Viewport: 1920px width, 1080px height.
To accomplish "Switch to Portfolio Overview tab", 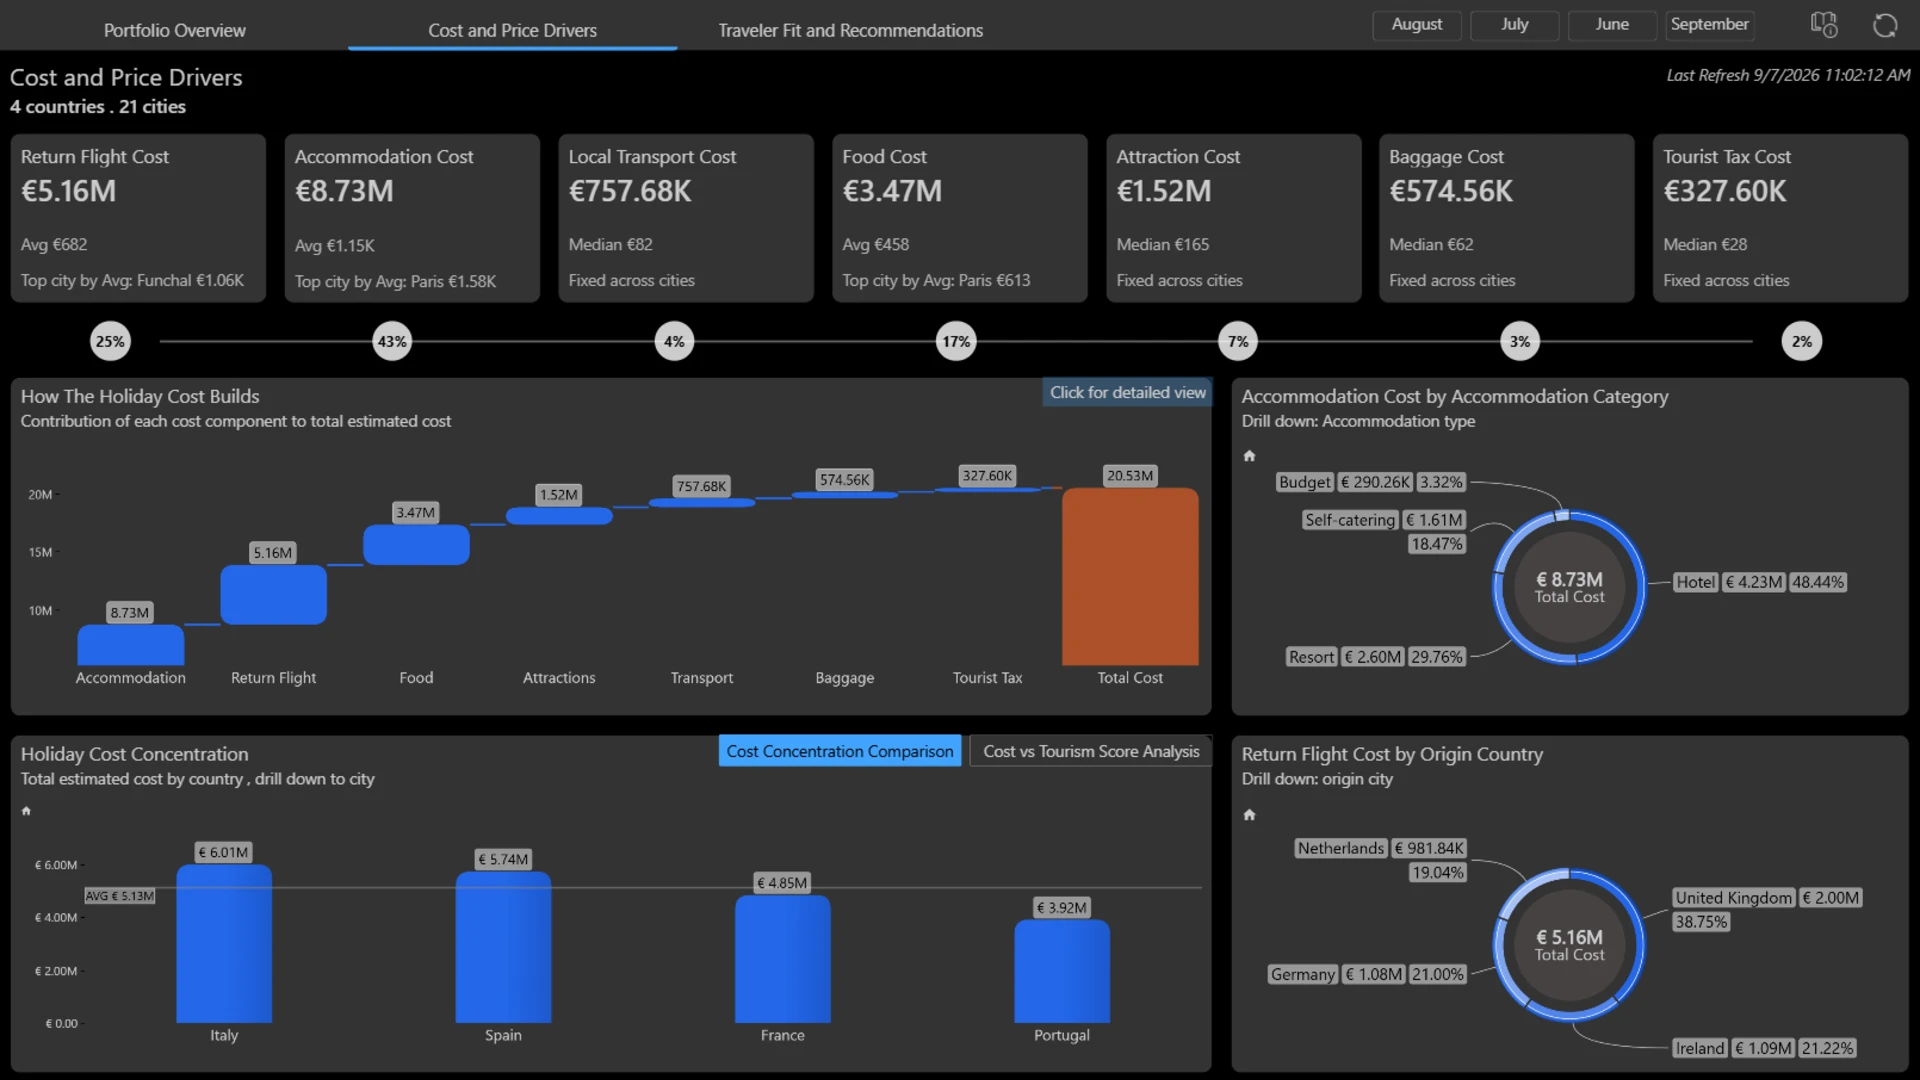I will (x=175, y=30).
